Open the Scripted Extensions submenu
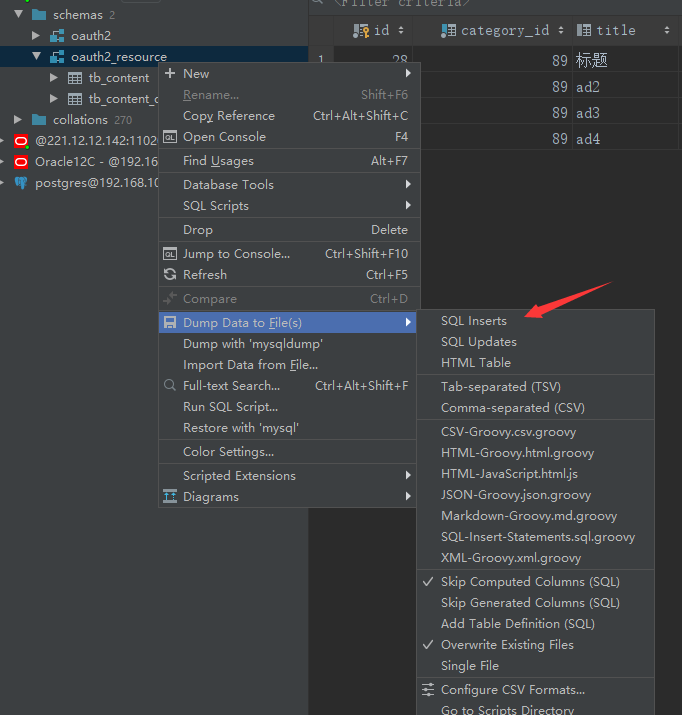Screen dimensions: 682x715 click(289, 476)
